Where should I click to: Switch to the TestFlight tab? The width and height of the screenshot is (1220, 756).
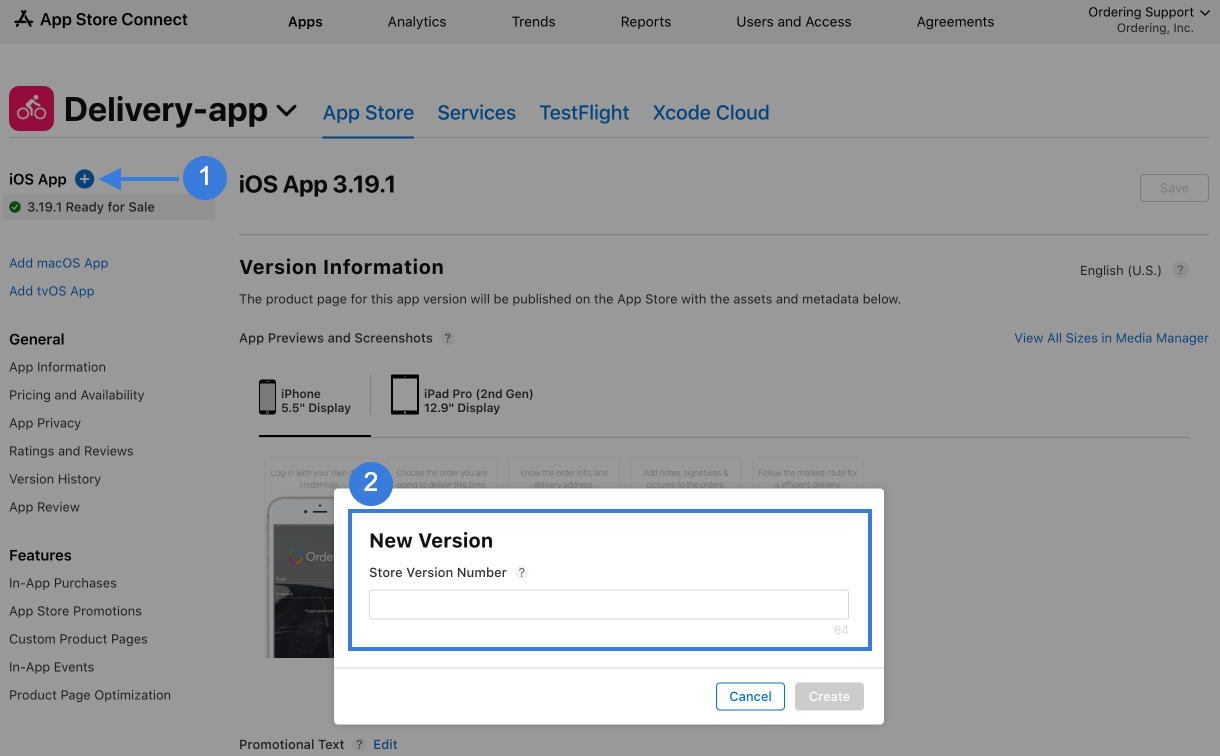click(x=584, y=113)
